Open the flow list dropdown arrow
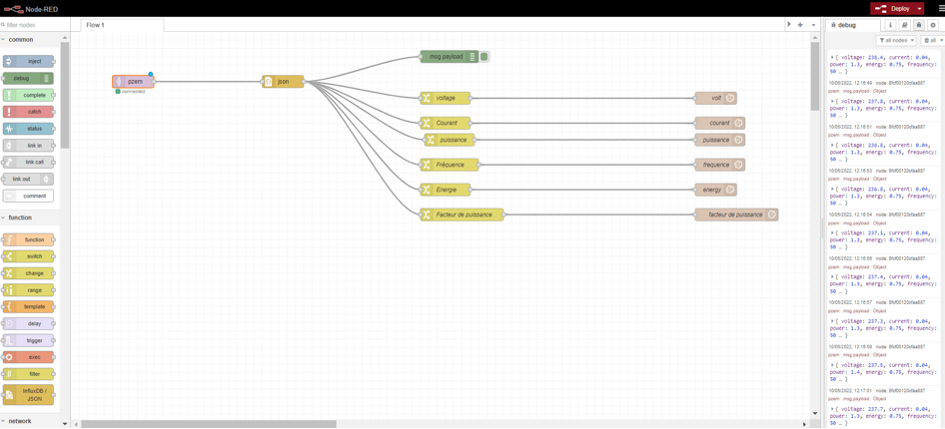This screenshot has height=429, width=945. (x=813, y=25)
